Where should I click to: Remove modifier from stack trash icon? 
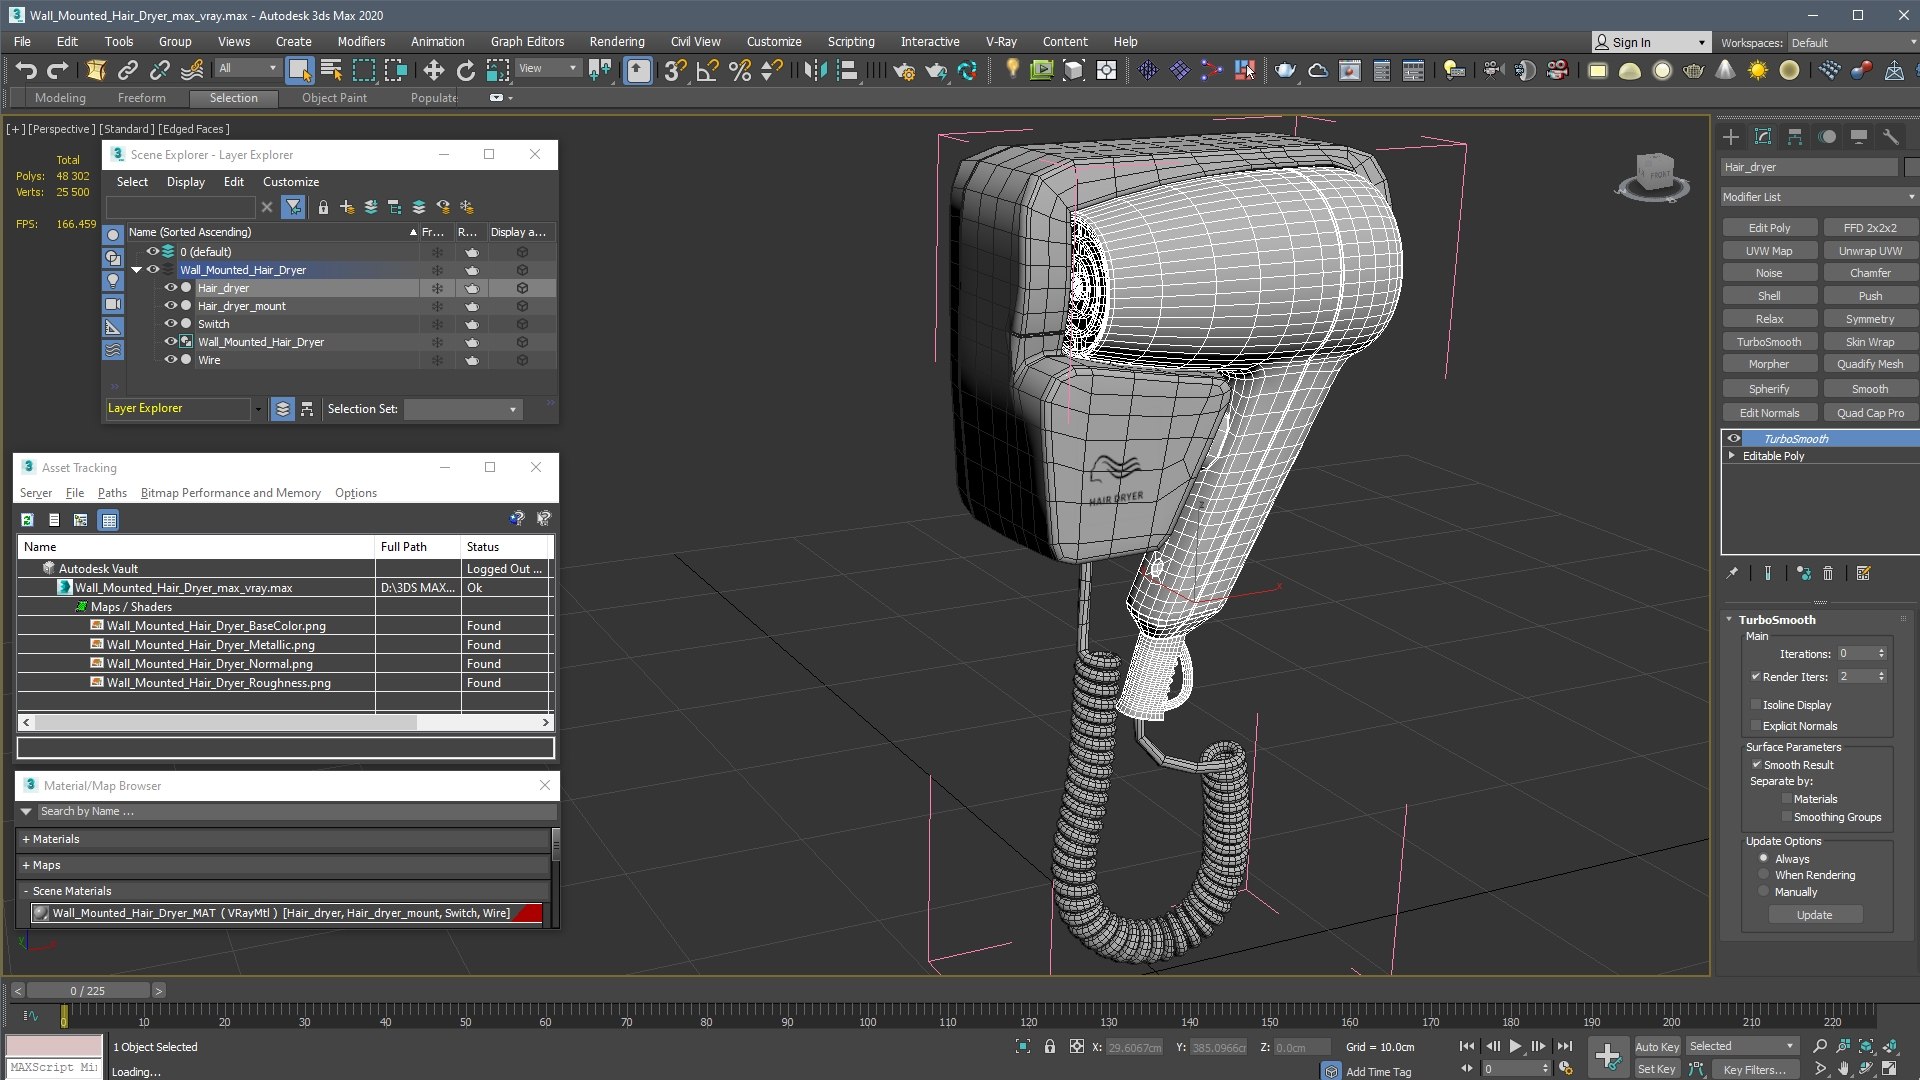click(1828, 573)
